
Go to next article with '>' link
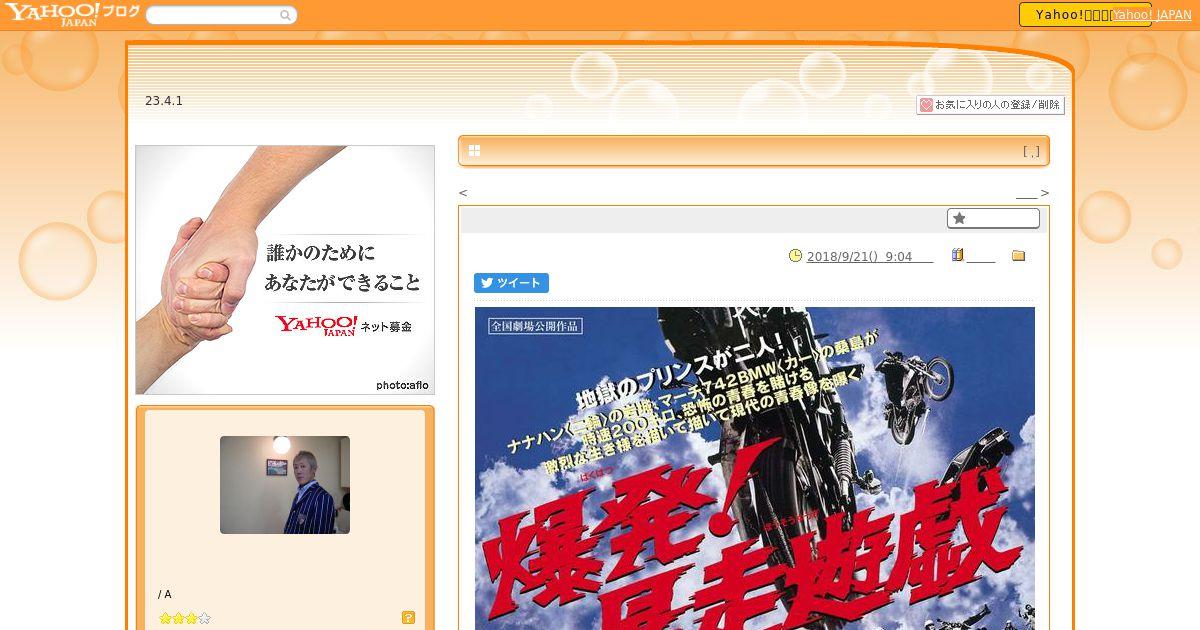1045,193
